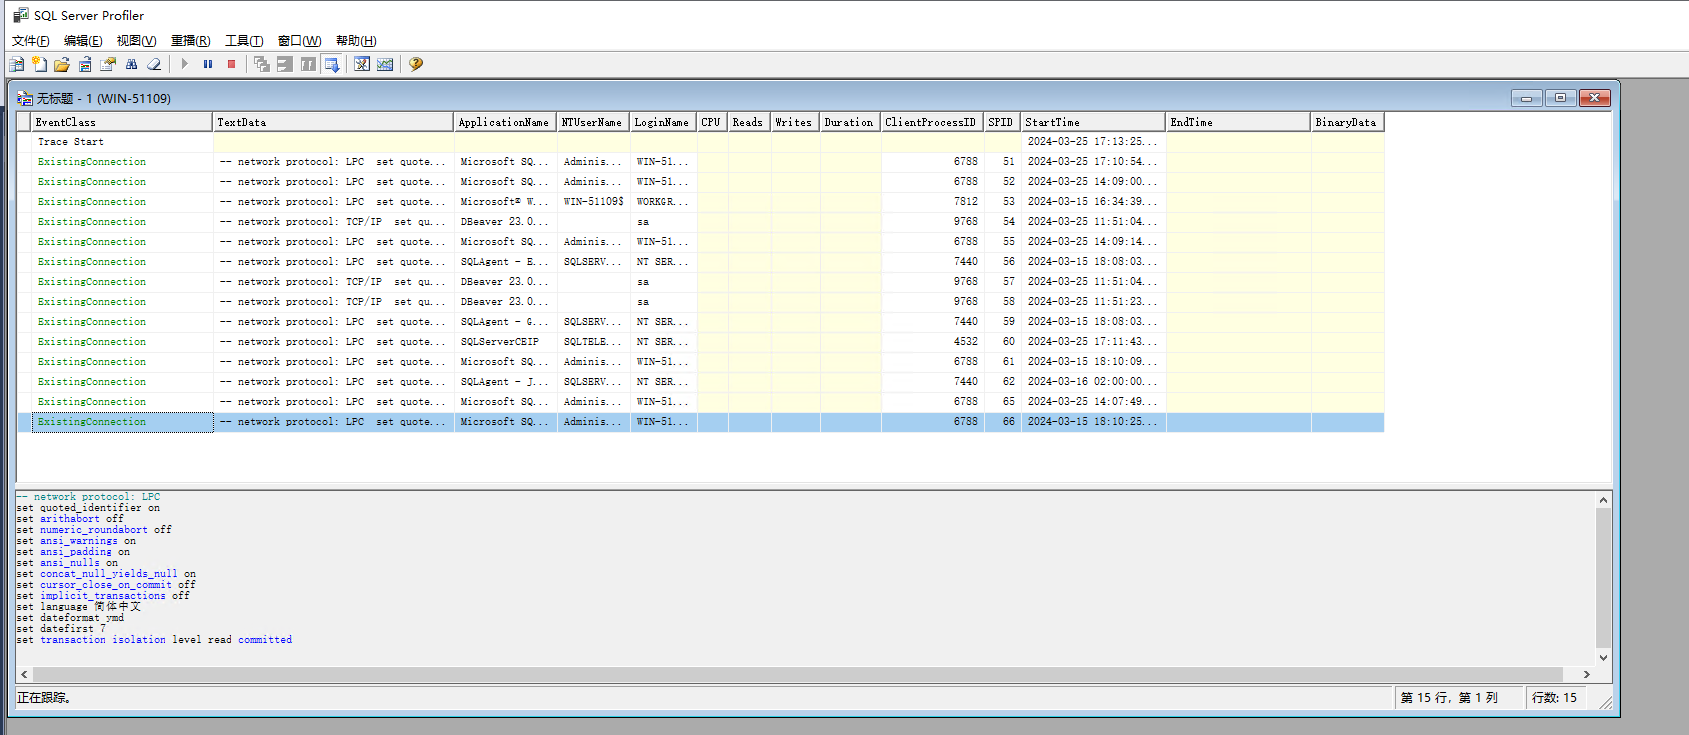Click the NTUserName column header
The image size is (1689, 735).
(593, 122)
